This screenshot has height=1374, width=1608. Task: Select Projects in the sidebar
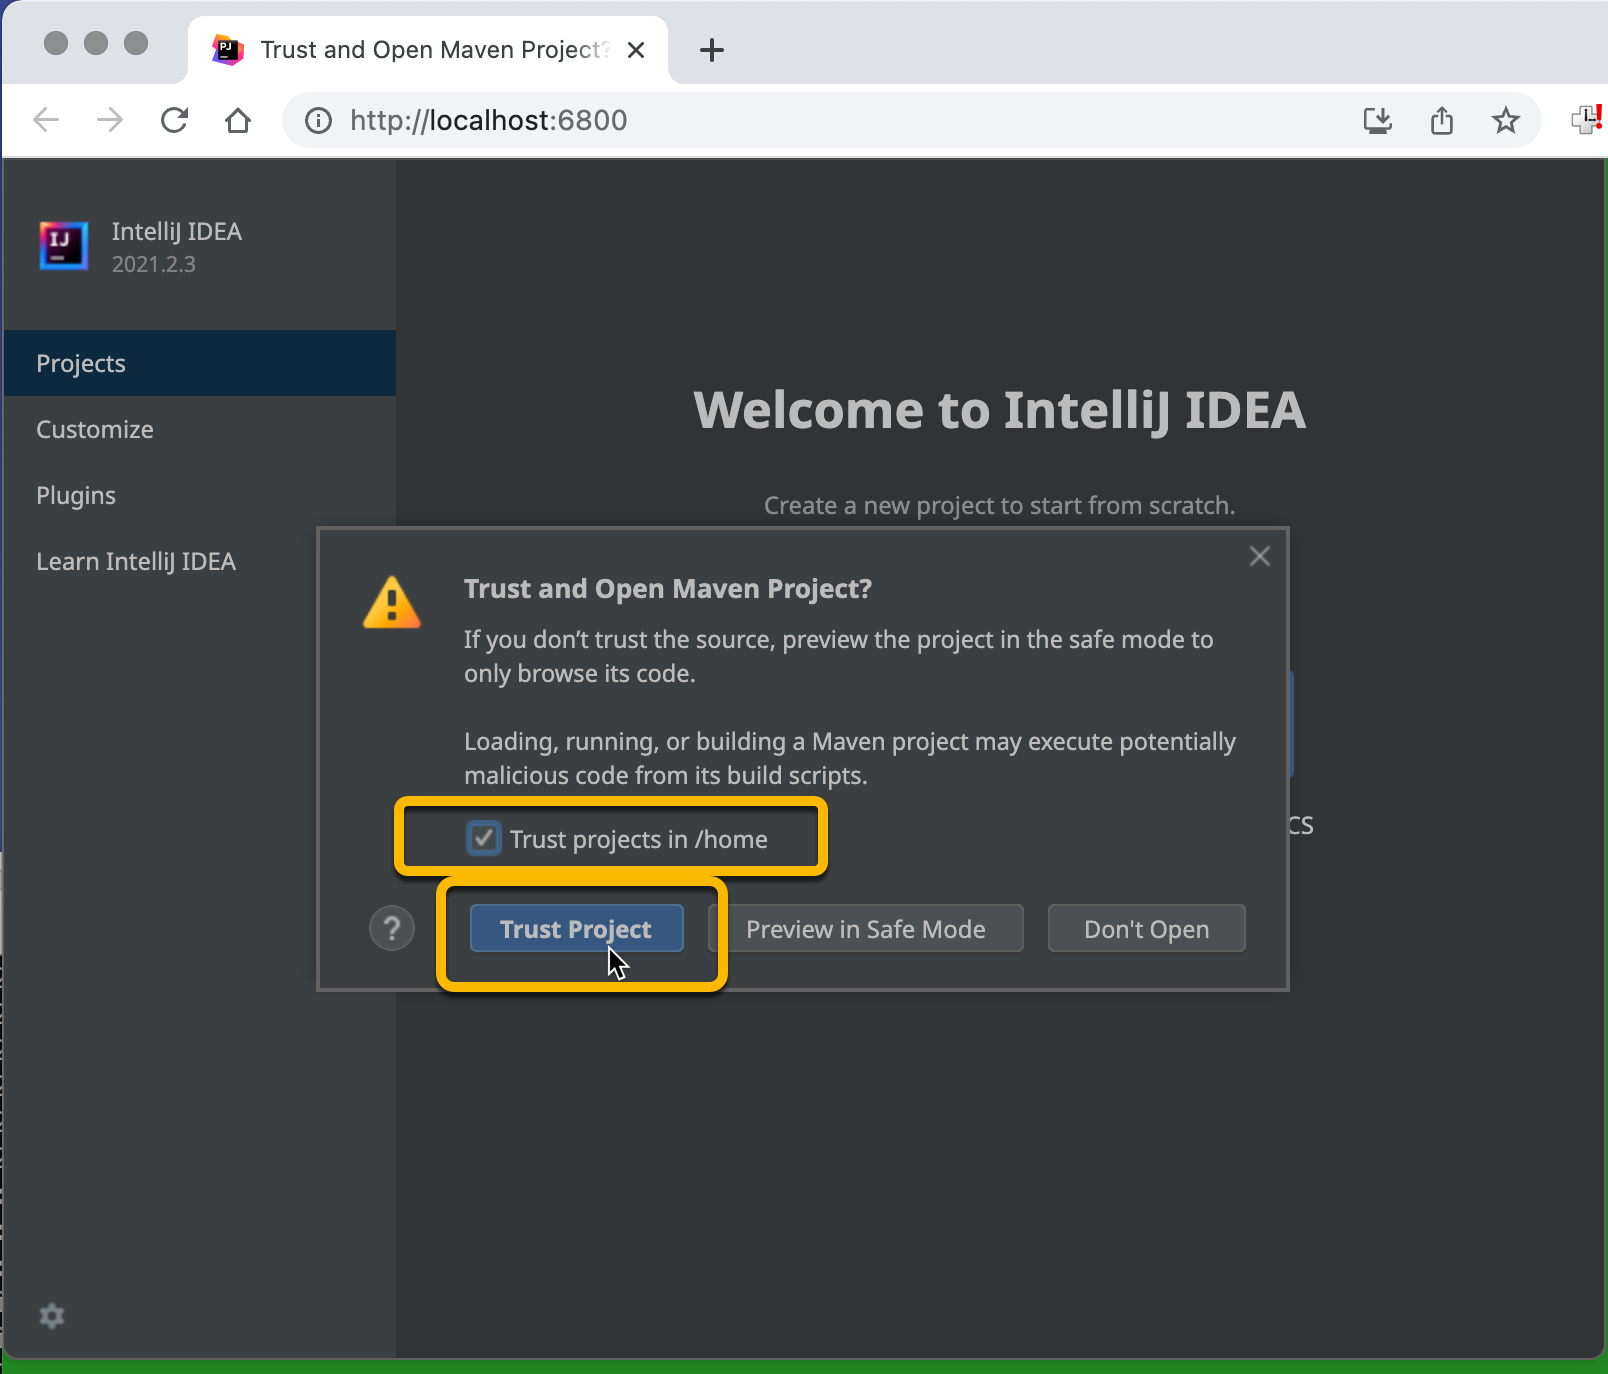200,363
